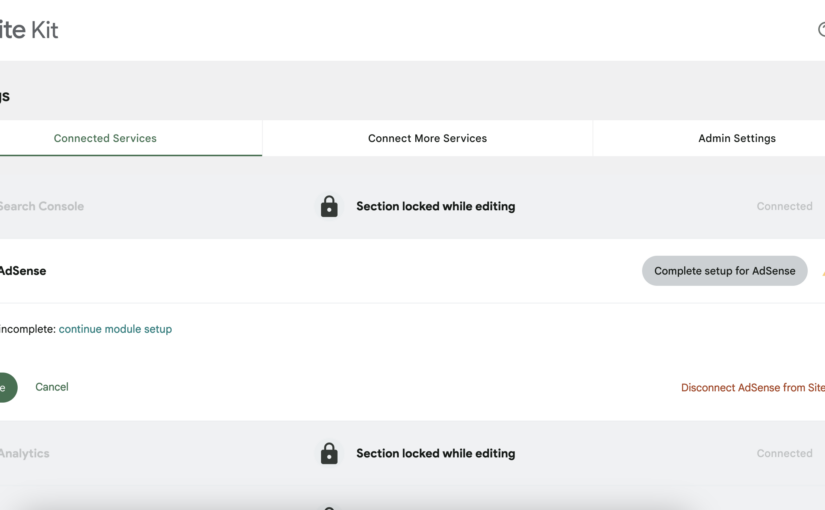This screenshot has width=825, height=510.
Task: Click the help icon in top-right header
Action: coord(821,30)
